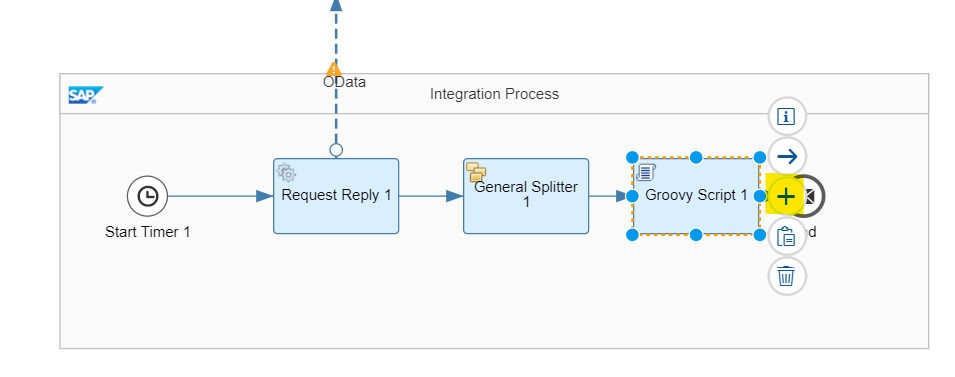Click the arrow from Start Timer to Request Reply
This screenshot has height=377, width=955.
click(220, 196)
